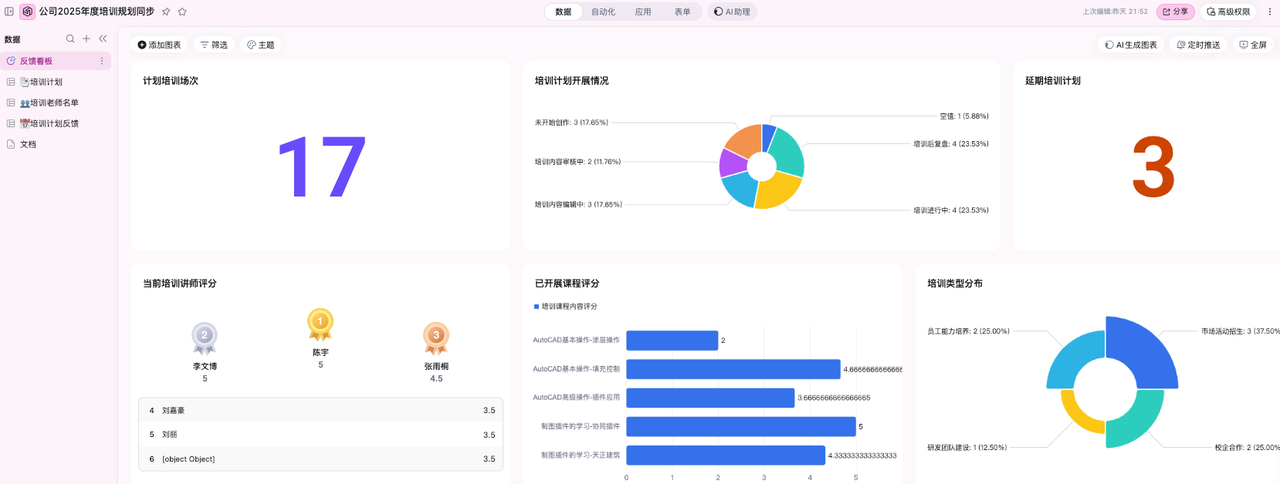
Task: Collapse the sidebar using double chevron
Action: point(102,39)
